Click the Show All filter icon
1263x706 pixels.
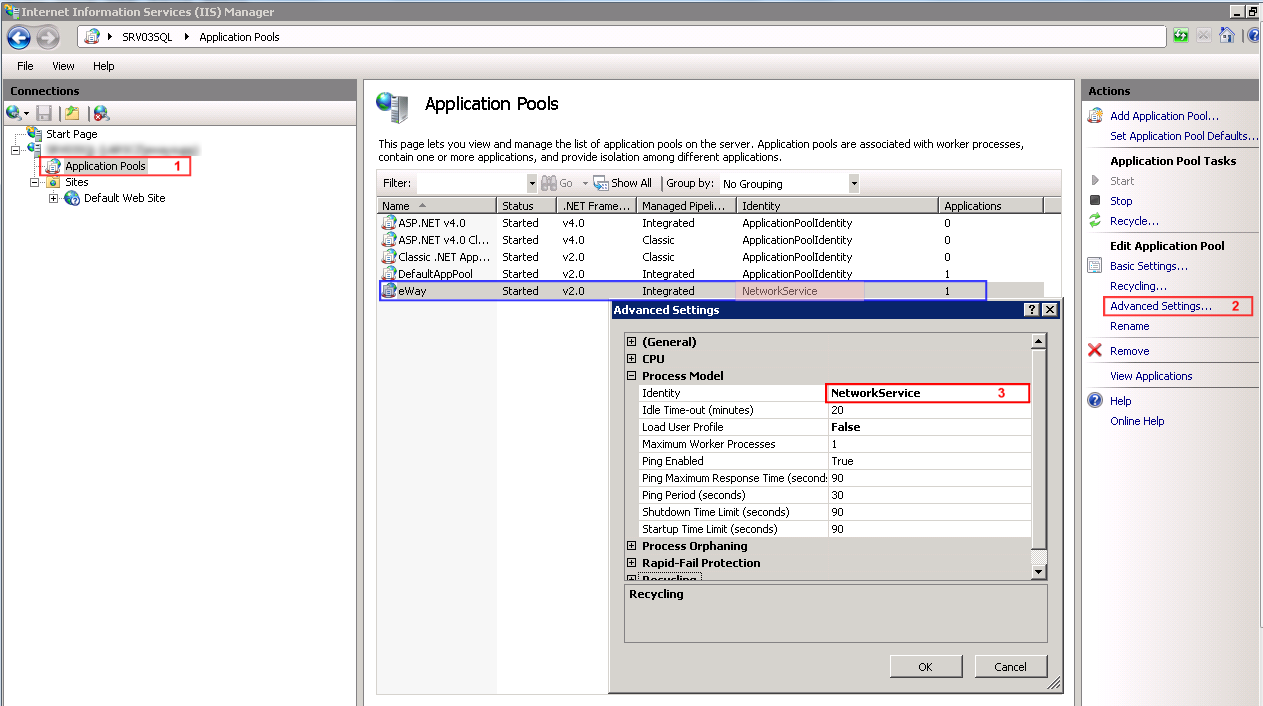[x=601, y=183]
